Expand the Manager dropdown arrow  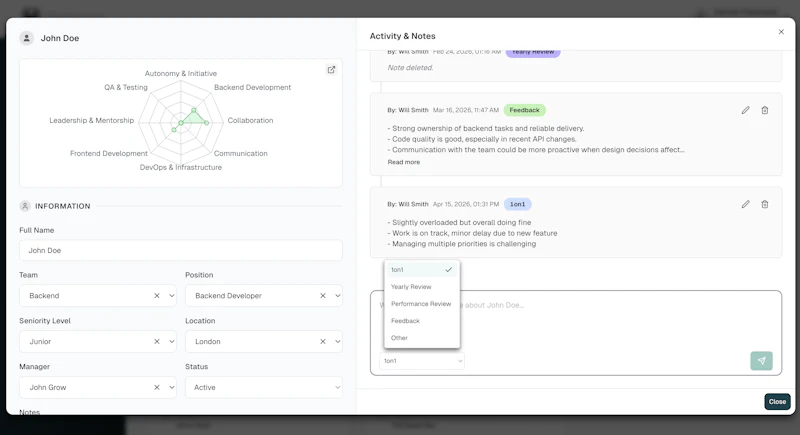coord(171,388)
